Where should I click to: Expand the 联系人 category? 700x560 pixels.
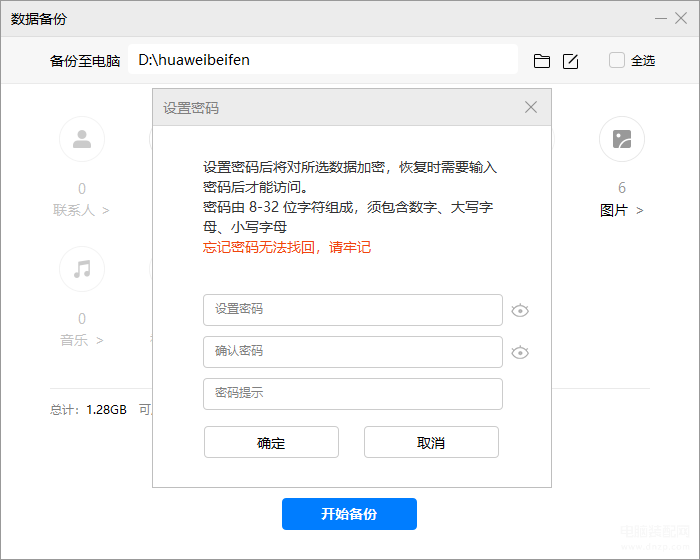pyautogui.click(x=82, y=210)
